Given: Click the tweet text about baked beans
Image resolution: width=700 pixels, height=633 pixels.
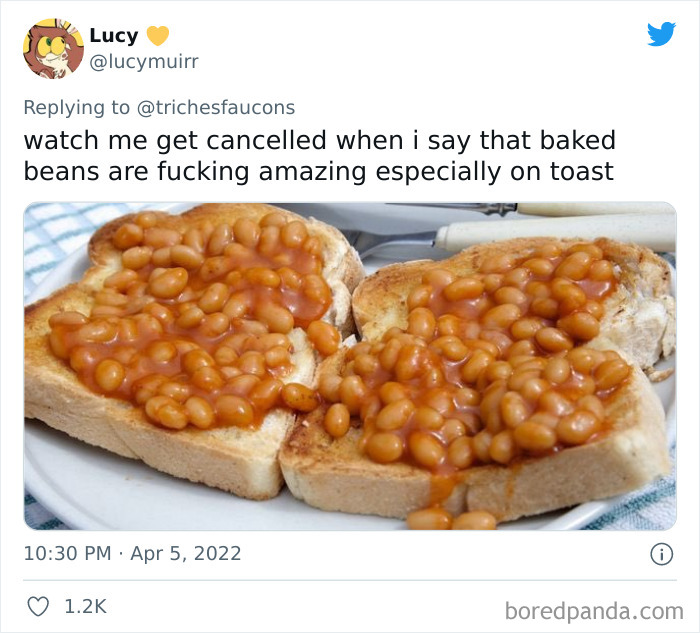Looking at the screenshot, I should pyautogui.click(x=320, y=155).
